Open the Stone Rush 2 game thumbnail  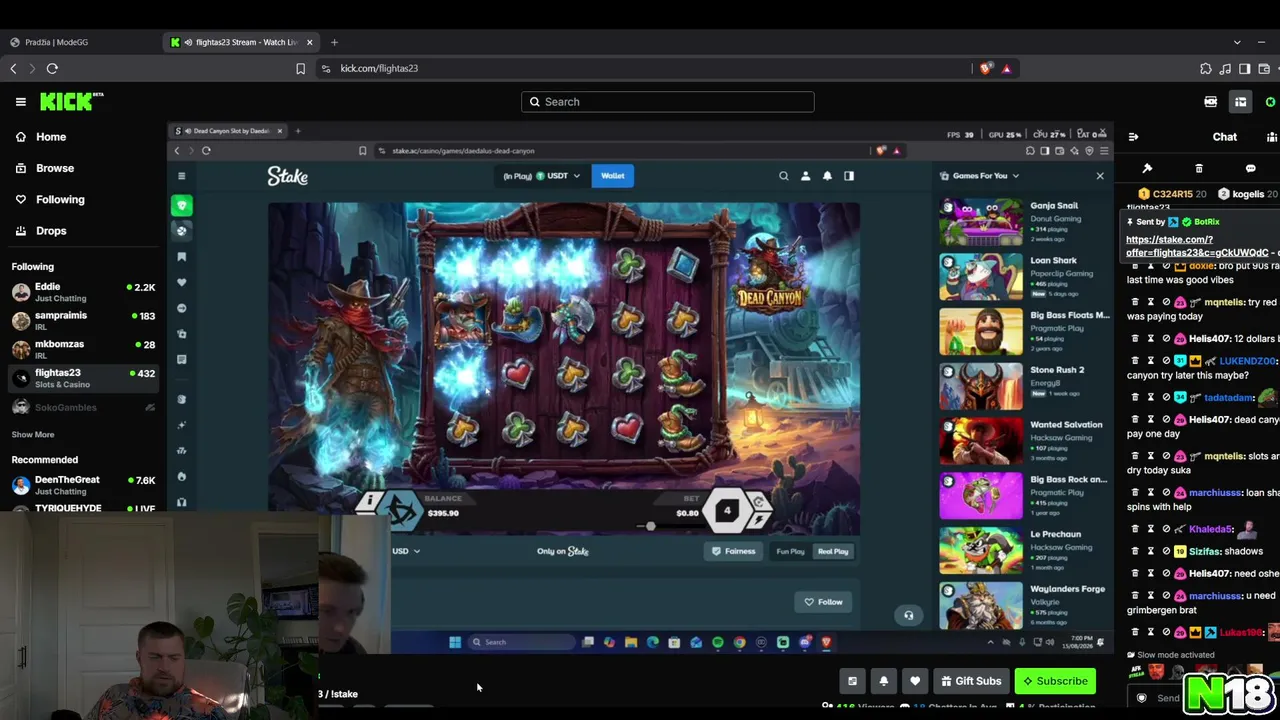coord(980,386)
